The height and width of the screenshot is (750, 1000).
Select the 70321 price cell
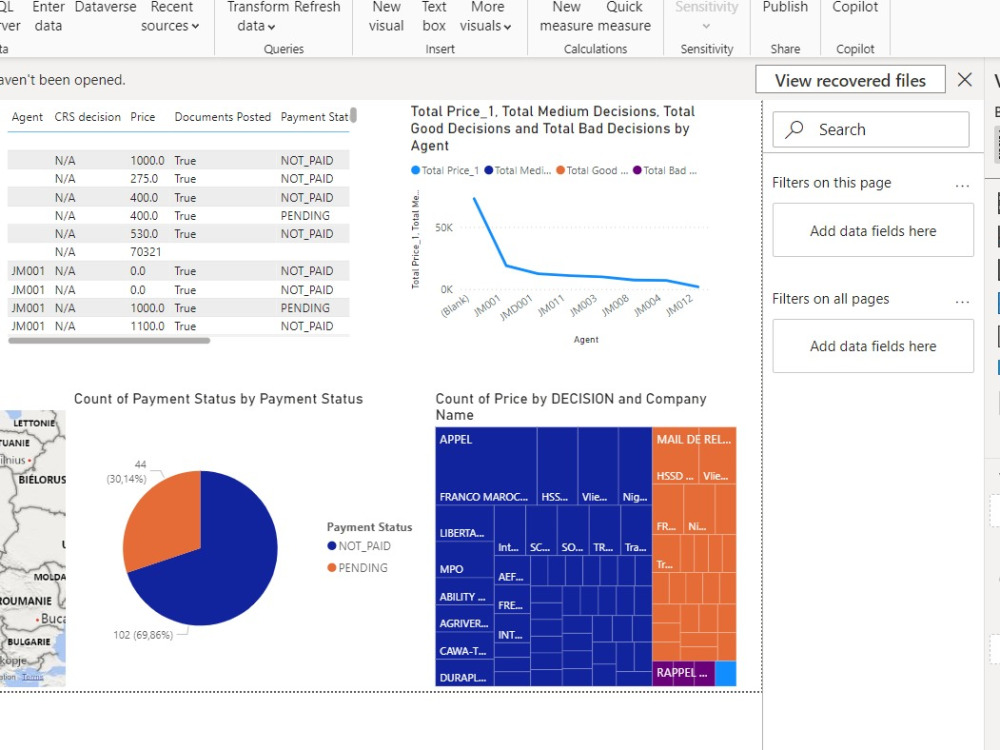pyautogui.click(x=145, y=252)
